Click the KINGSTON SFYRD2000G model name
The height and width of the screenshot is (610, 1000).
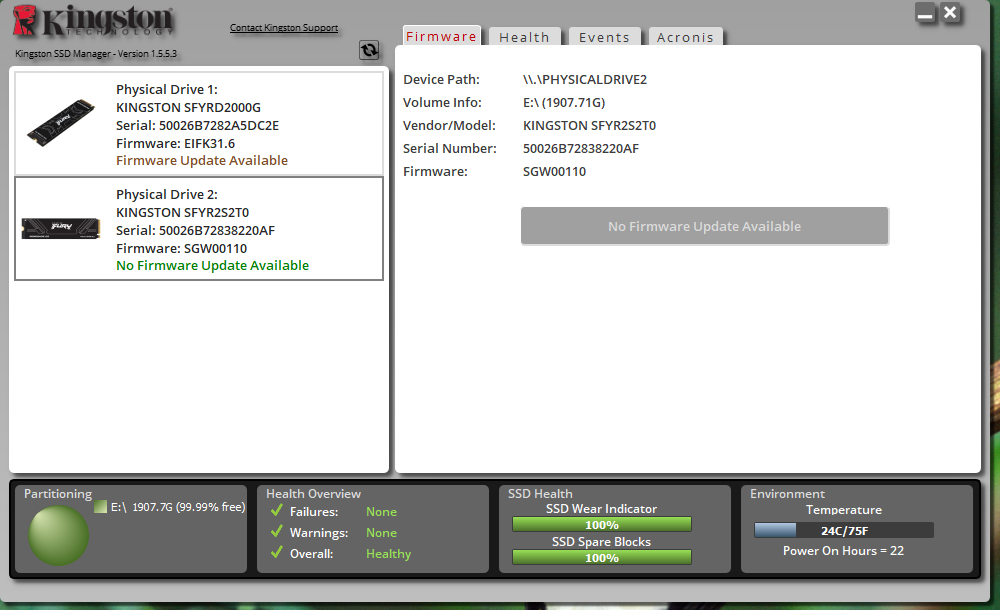coord(188,107)
